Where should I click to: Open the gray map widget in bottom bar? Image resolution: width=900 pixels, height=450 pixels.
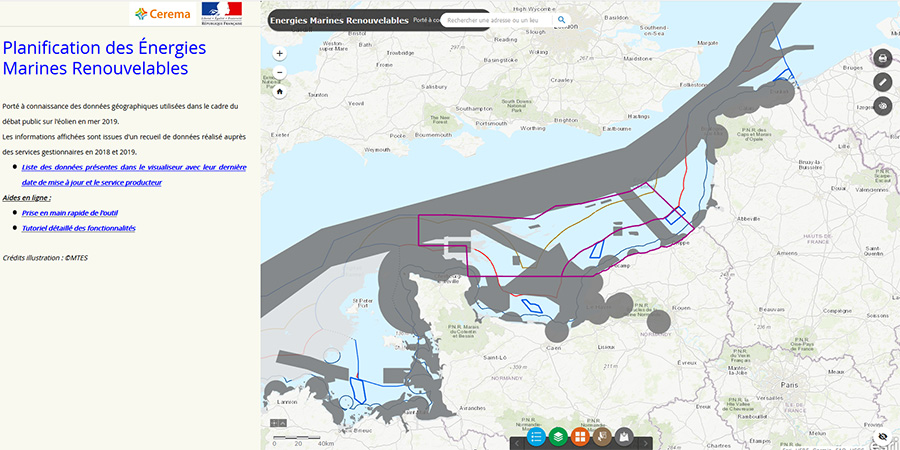click(624, 437)
